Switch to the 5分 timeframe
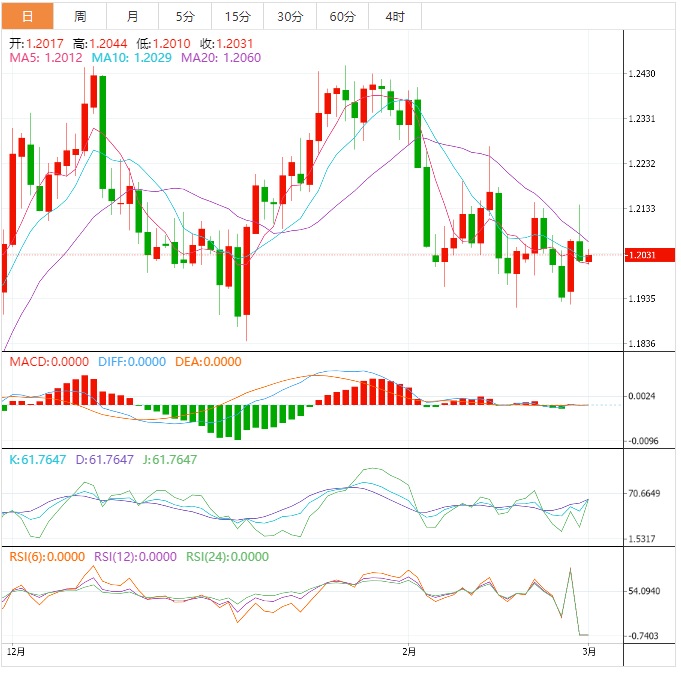This screenshot has width=681, height=675. pos(185,16)
